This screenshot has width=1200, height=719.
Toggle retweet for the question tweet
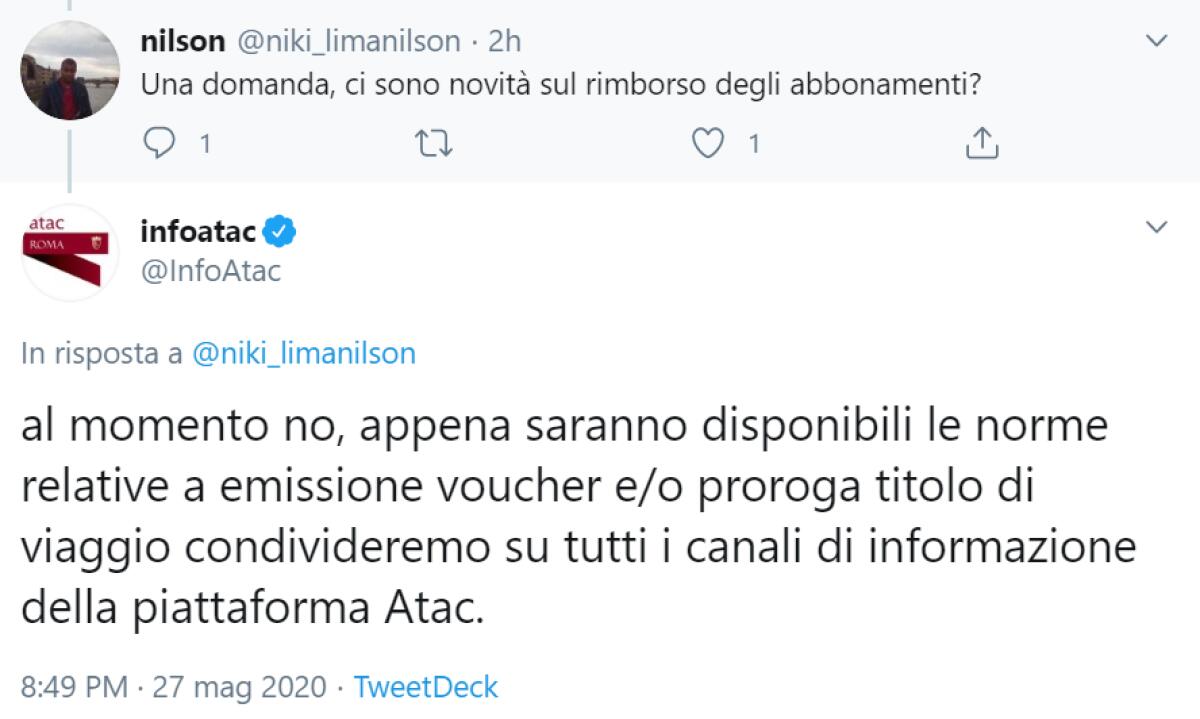[432, 144]
